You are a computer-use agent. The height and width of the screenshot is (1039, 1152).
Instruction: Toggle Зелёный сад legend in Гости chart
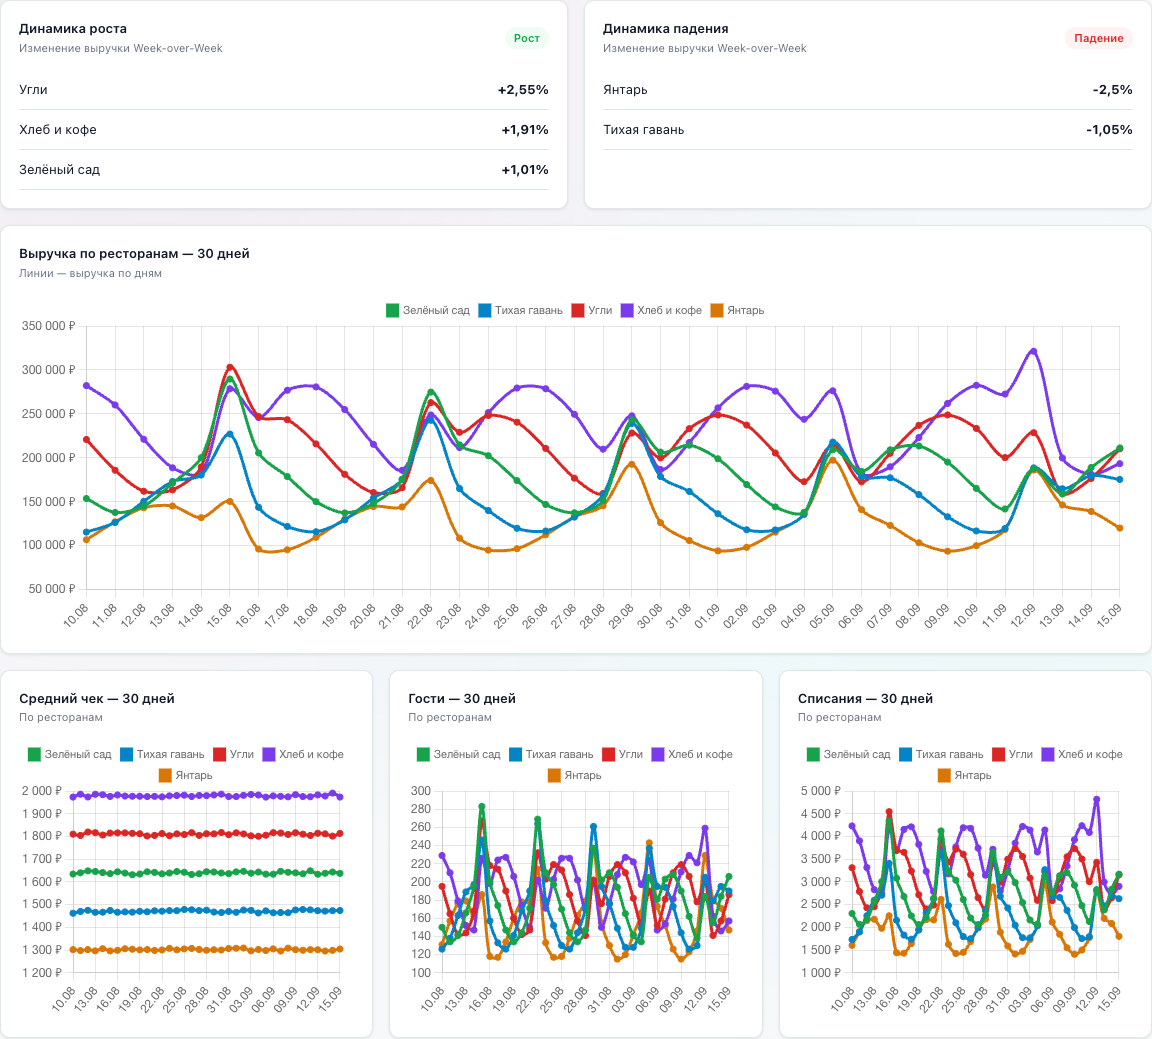pos(458,754)
